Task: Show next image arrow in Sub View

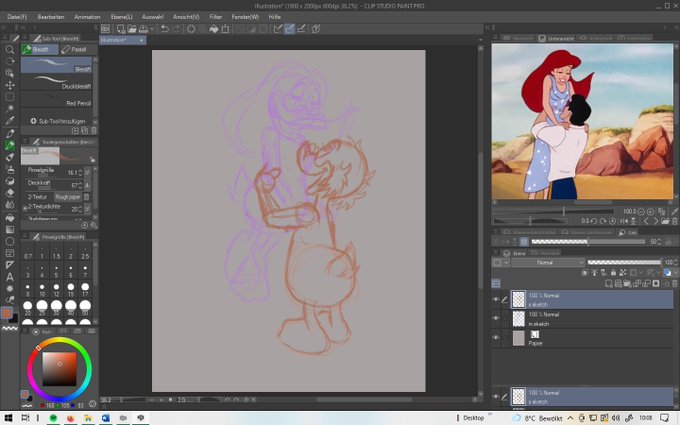Action: click(656, 221)
